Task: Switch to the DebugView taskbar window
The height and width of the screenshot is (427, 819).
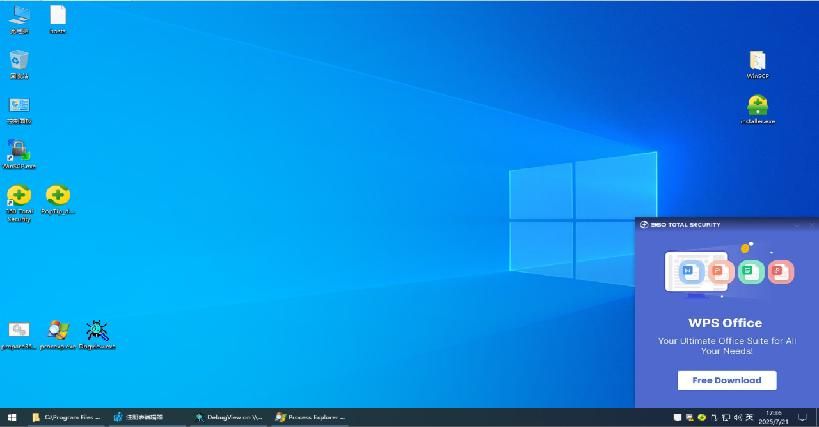Action: pos(229,417)
